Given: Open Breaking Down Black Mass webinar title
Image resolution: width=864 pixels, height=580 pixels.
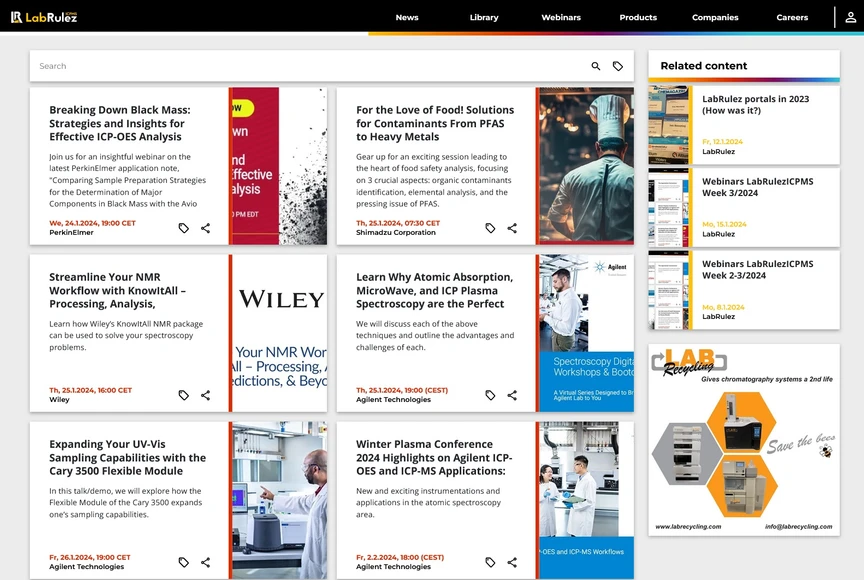Looking at the screenshot, I should click(x=120, y=123).
